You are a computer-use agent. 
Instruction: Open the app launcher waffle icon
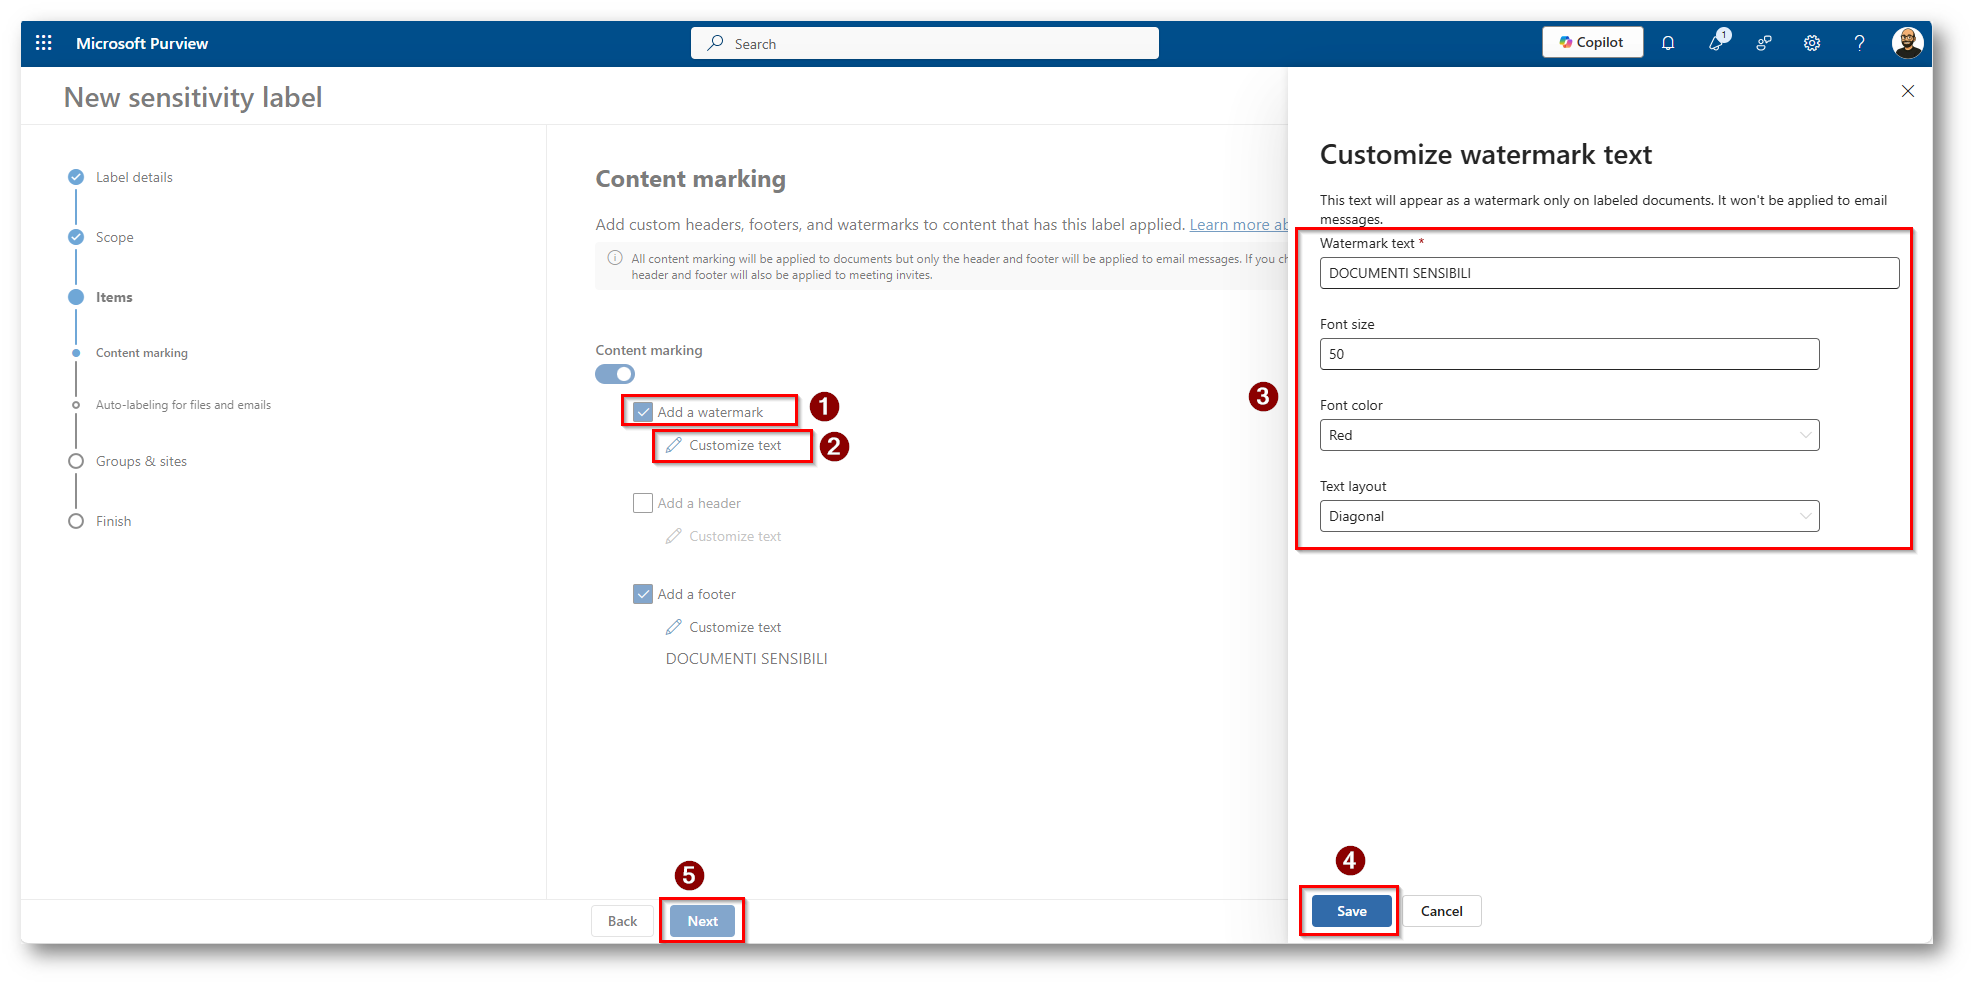click(44, 43)
